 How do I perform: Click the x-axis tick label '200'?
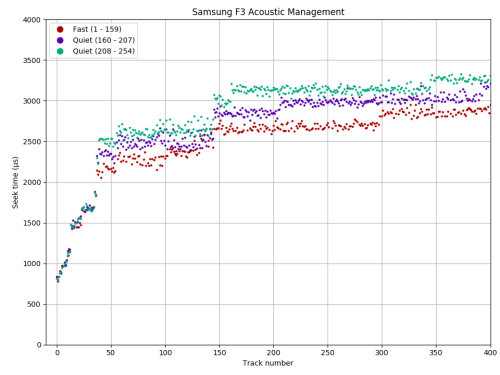273,353
